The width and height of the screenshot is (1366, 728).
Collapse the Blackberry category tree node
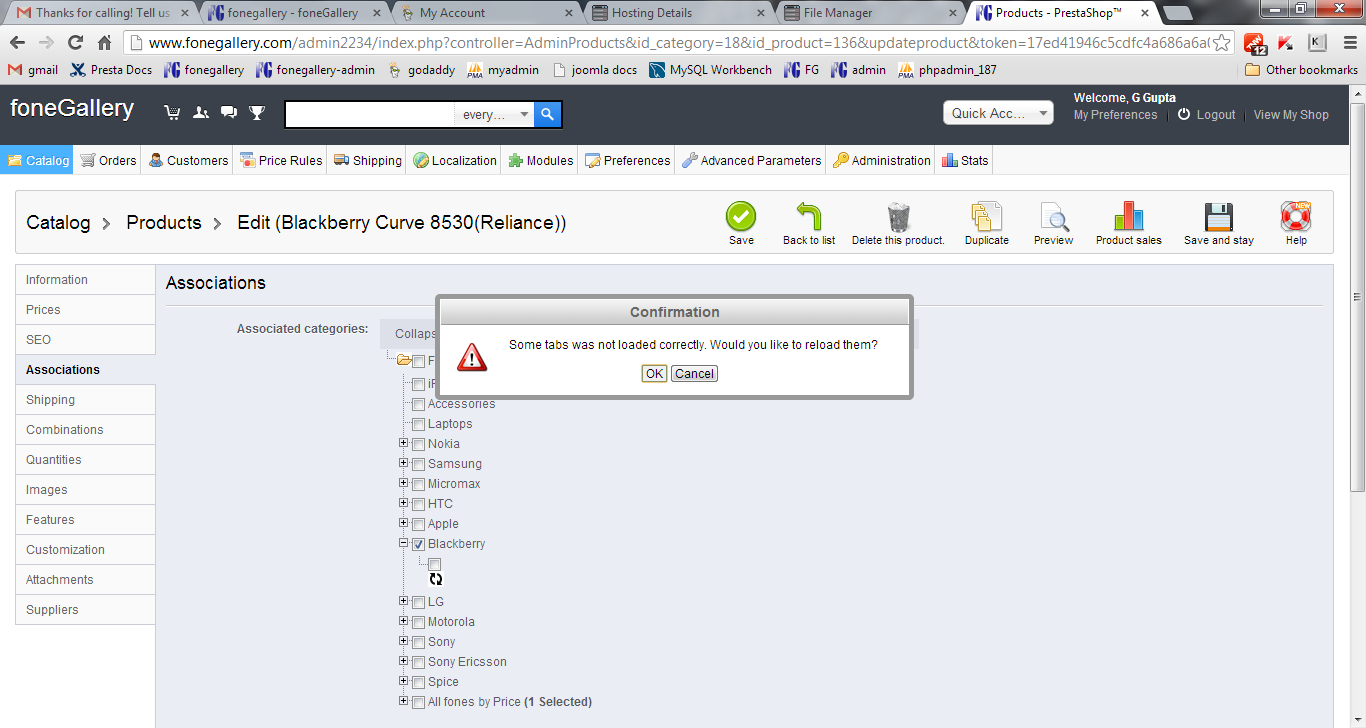[404, 543]
